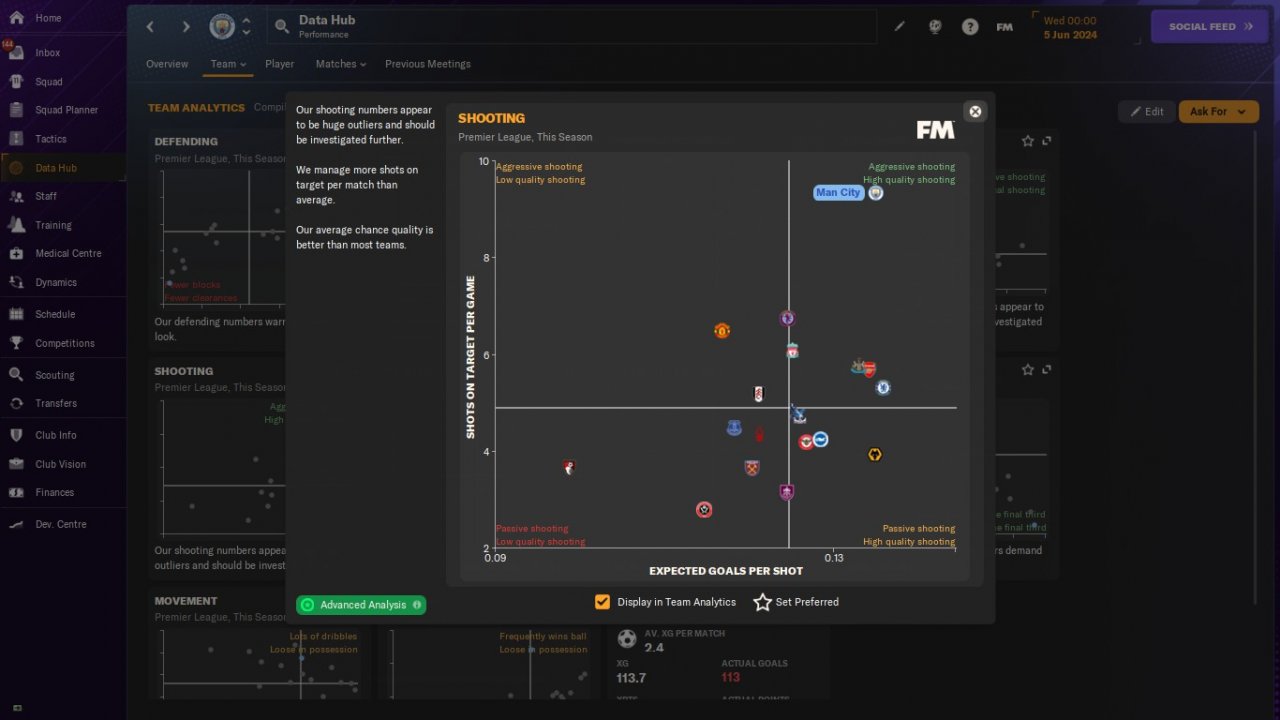
Task: Open the Previous Meetings tab
Action: tap(428, 64)
